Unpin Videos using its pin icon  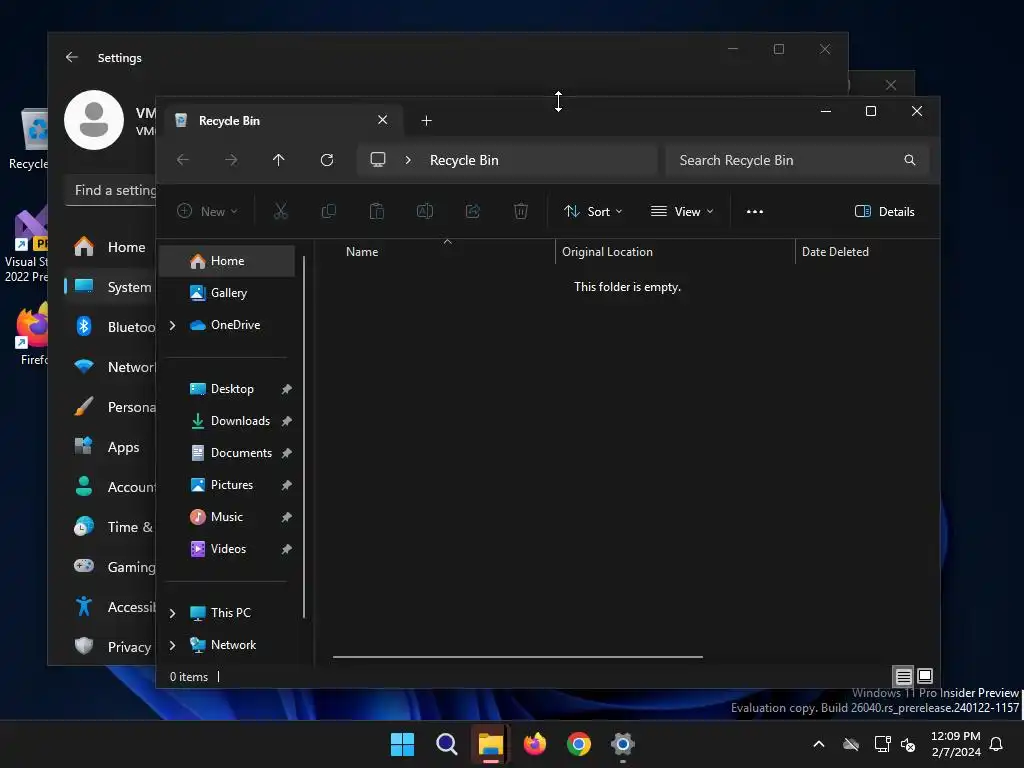point(286,549)
